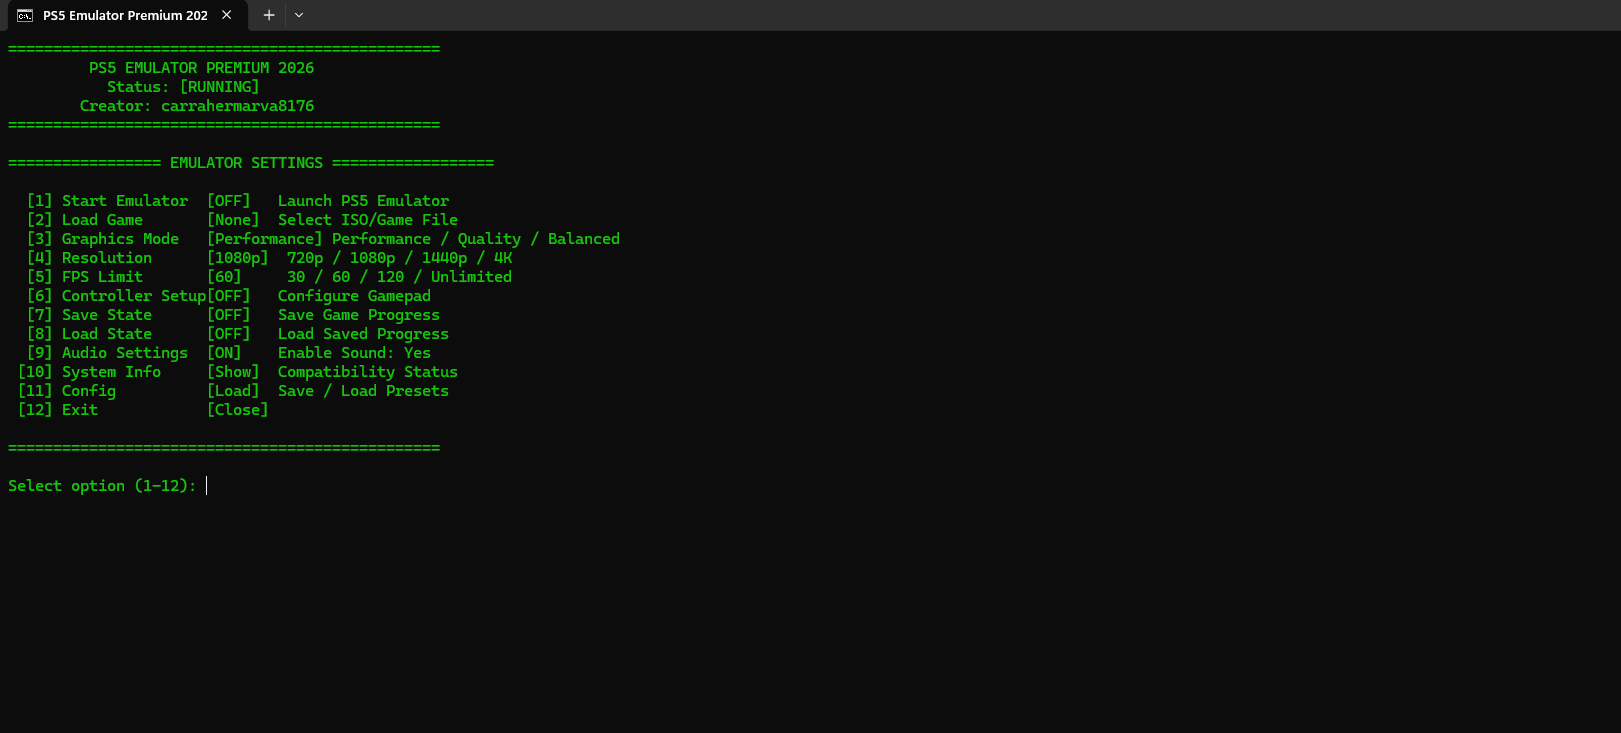Image resolution: width=1621 pixels, height=733 pixels.
Task: Click the '[6] Controller Setup' option
Action: [x=116, y=296]
